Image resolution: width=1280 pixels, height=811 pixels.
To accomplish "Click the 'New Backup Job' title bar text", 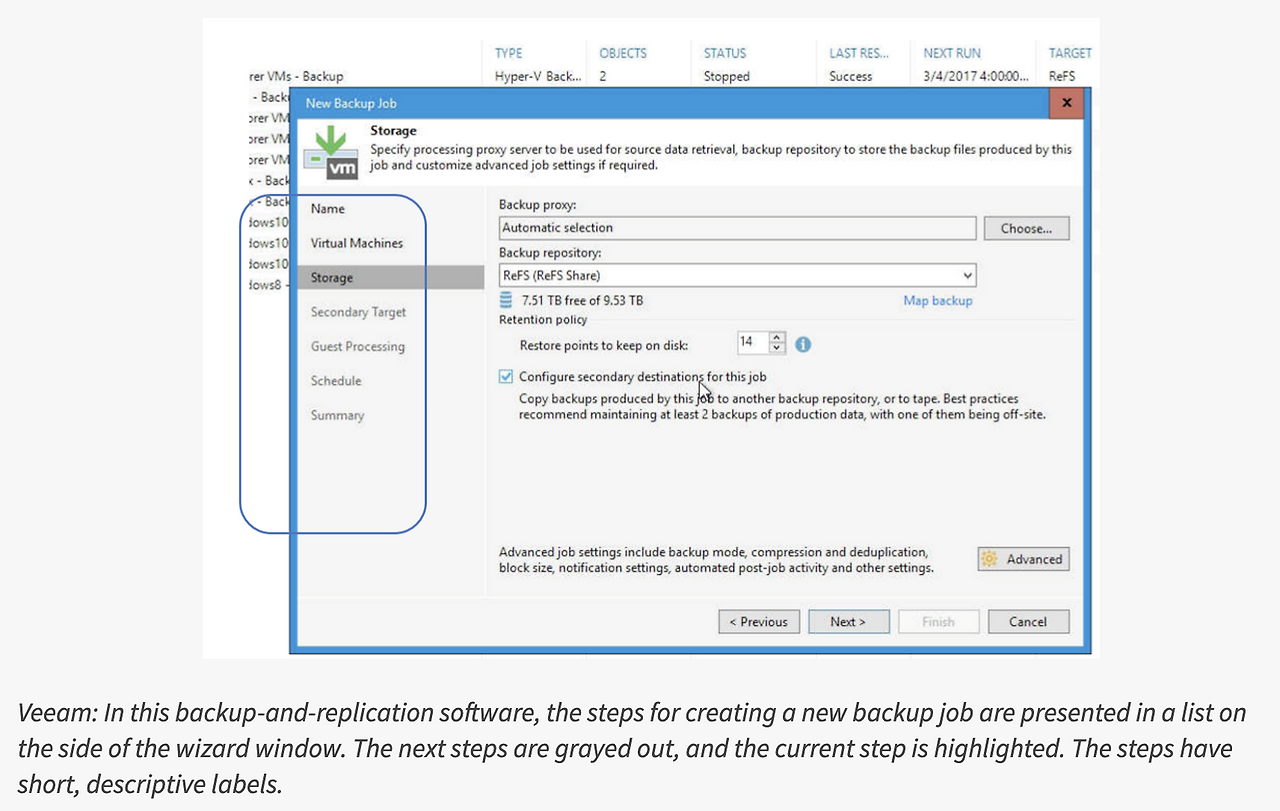I will click(x=351, y=103).
